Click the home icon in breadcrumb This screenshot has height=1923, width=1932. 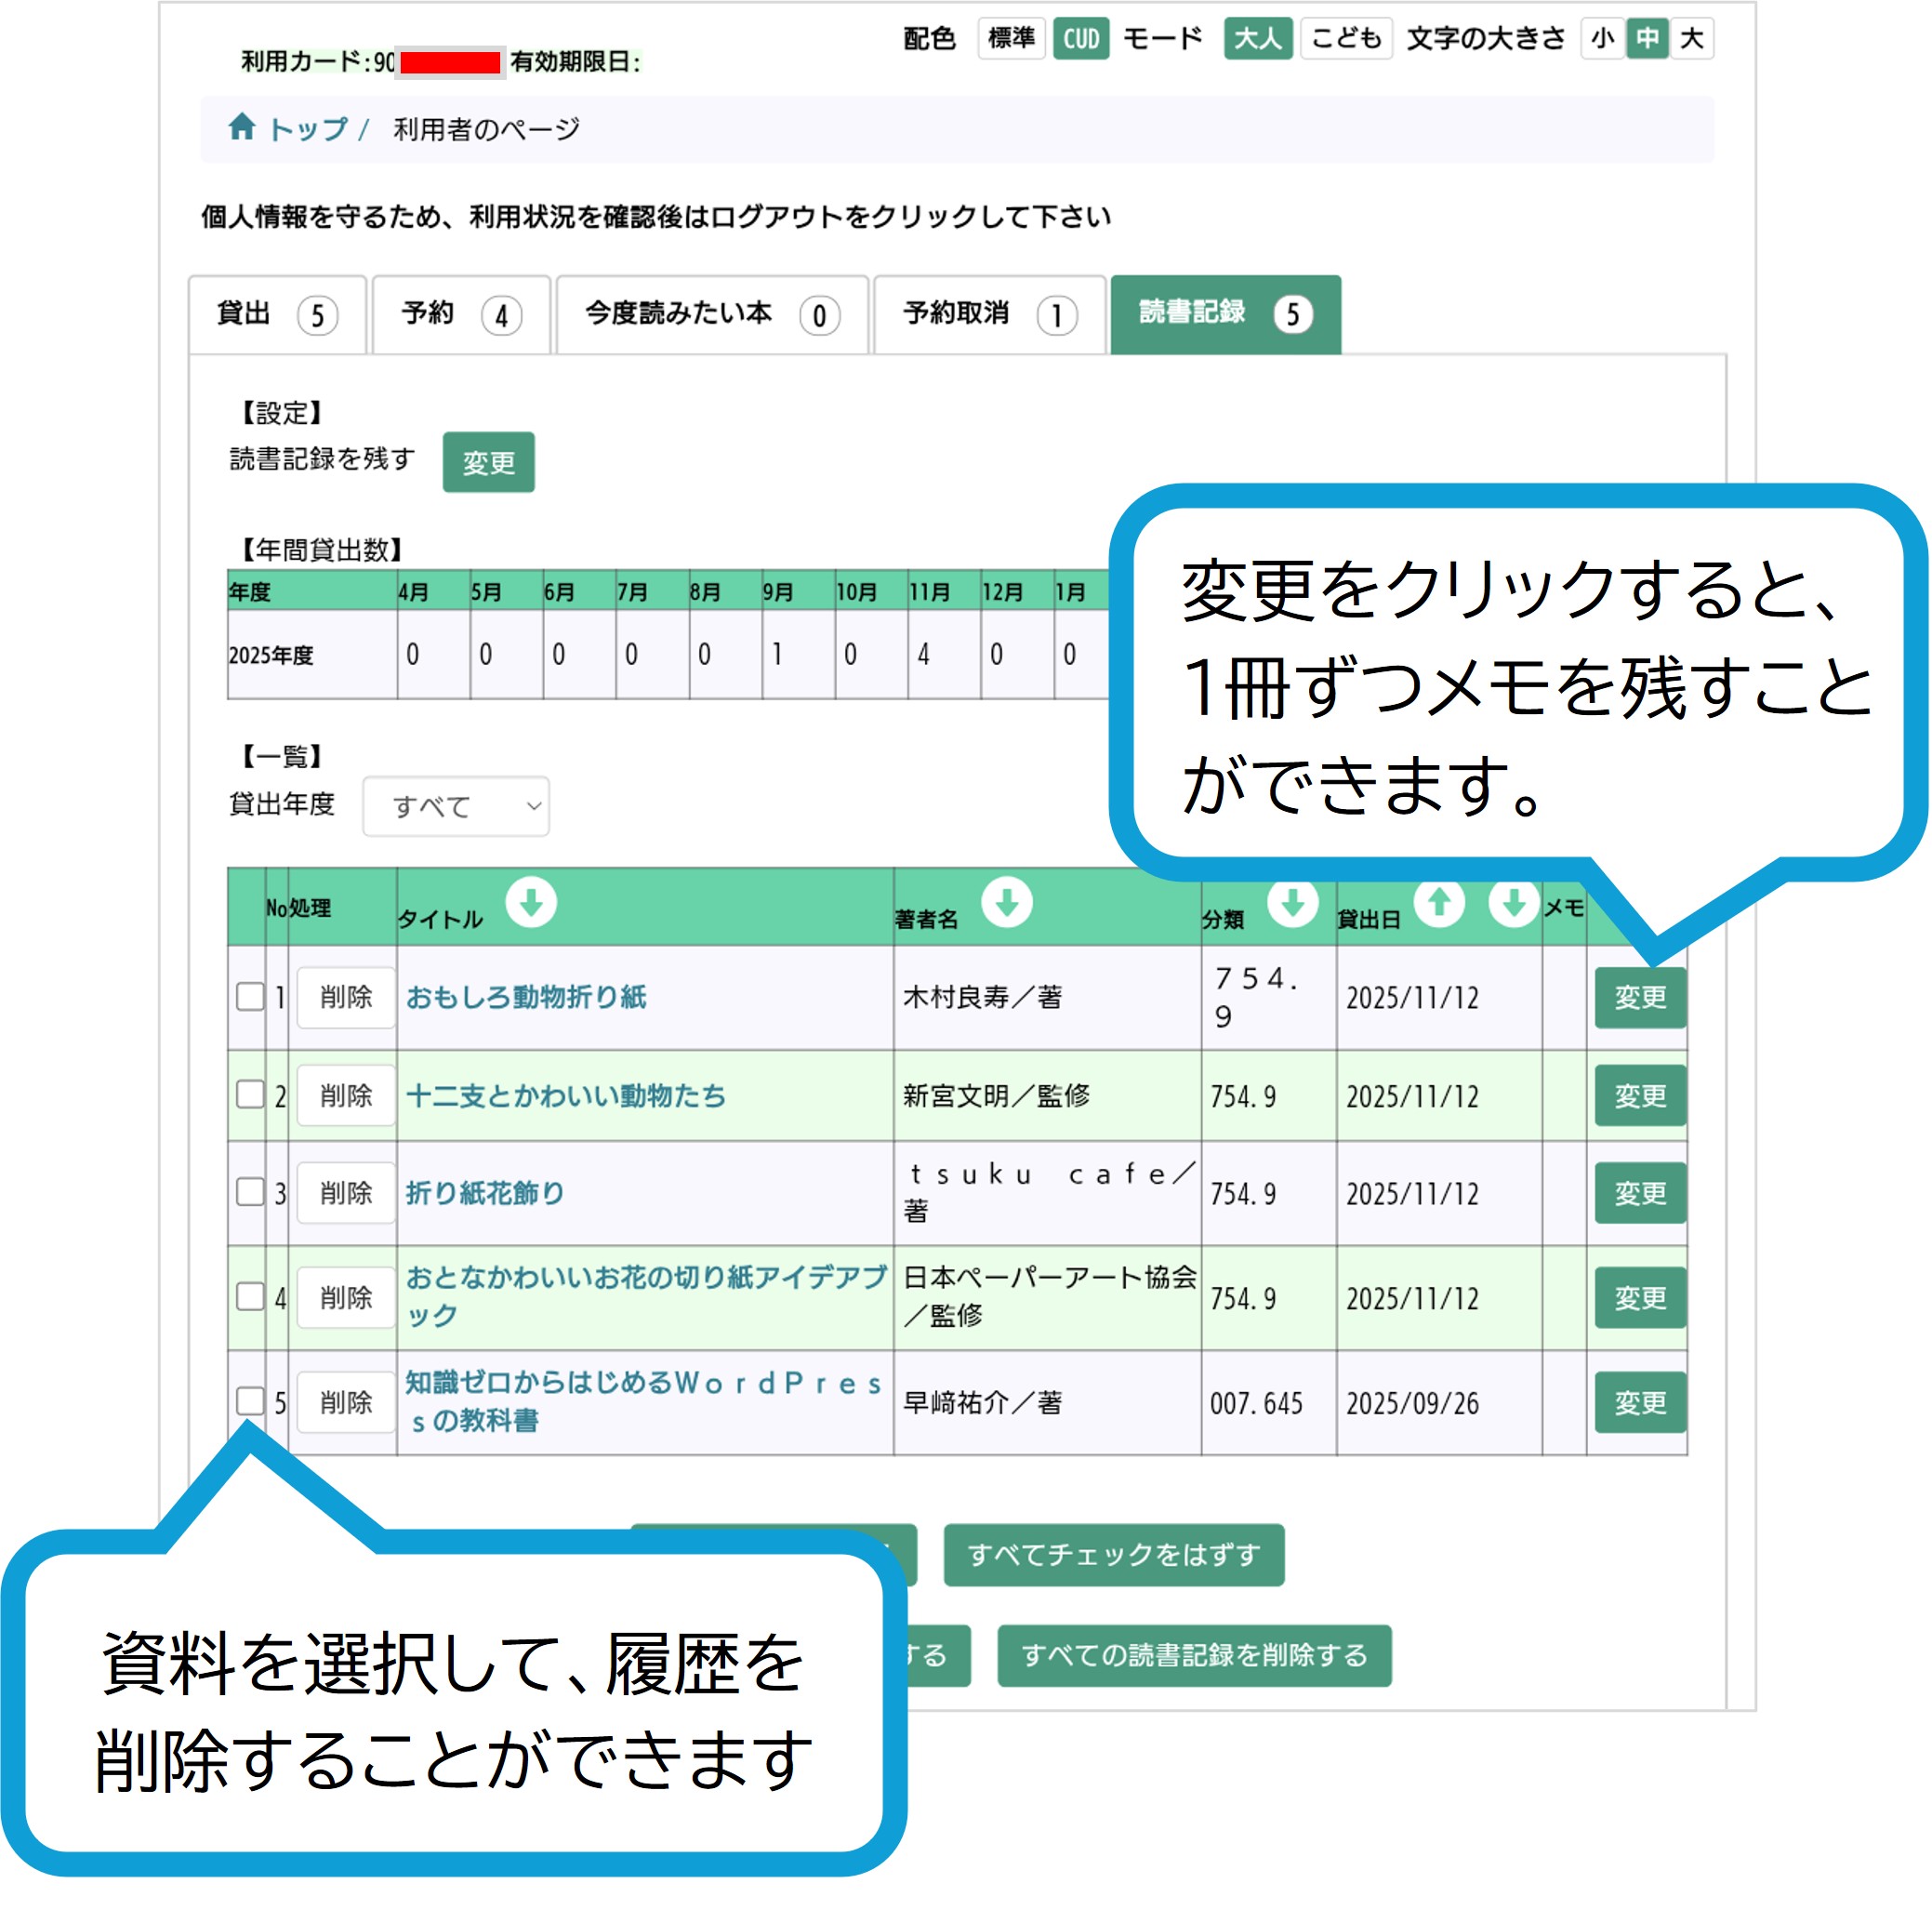[241, 127]
